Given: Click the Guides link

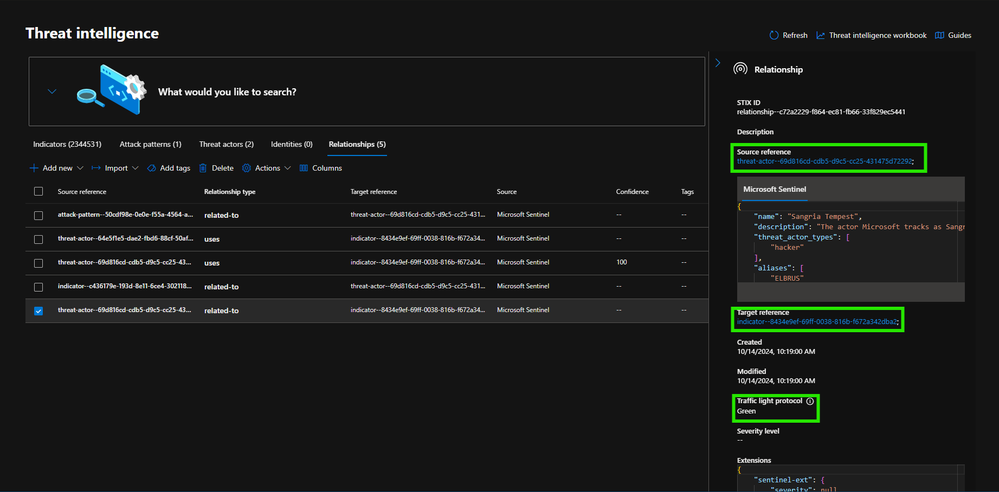Looking at the screenshot, I should click(959, 36).
